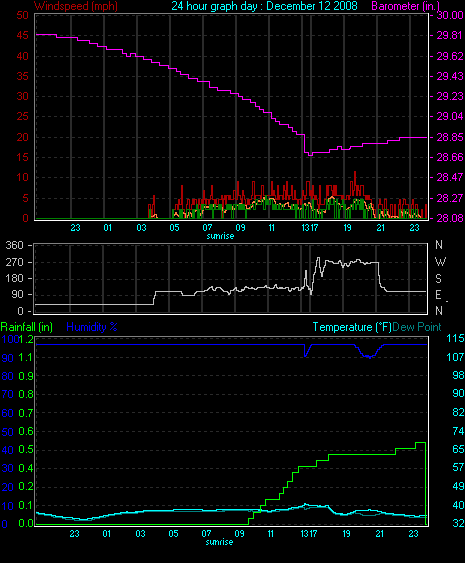This screenshot has width=465, height=563.
Task: Click the wind direction axis value 180
Action: click(15, 278)
